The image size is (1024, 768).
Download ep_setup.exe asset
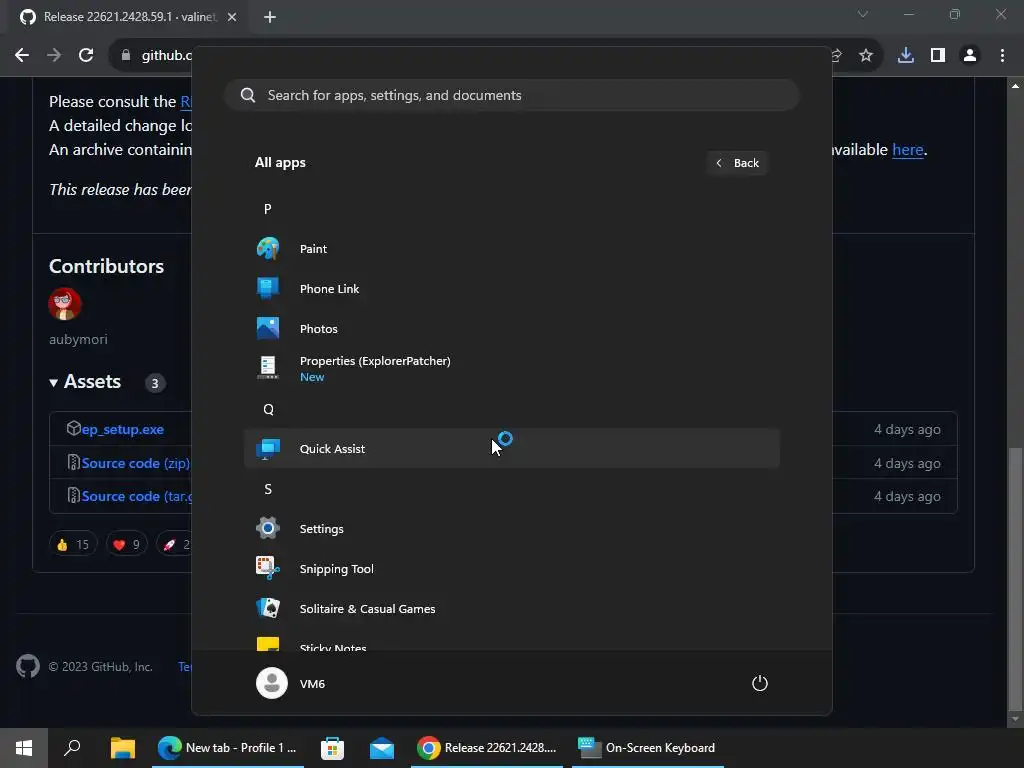122,429
